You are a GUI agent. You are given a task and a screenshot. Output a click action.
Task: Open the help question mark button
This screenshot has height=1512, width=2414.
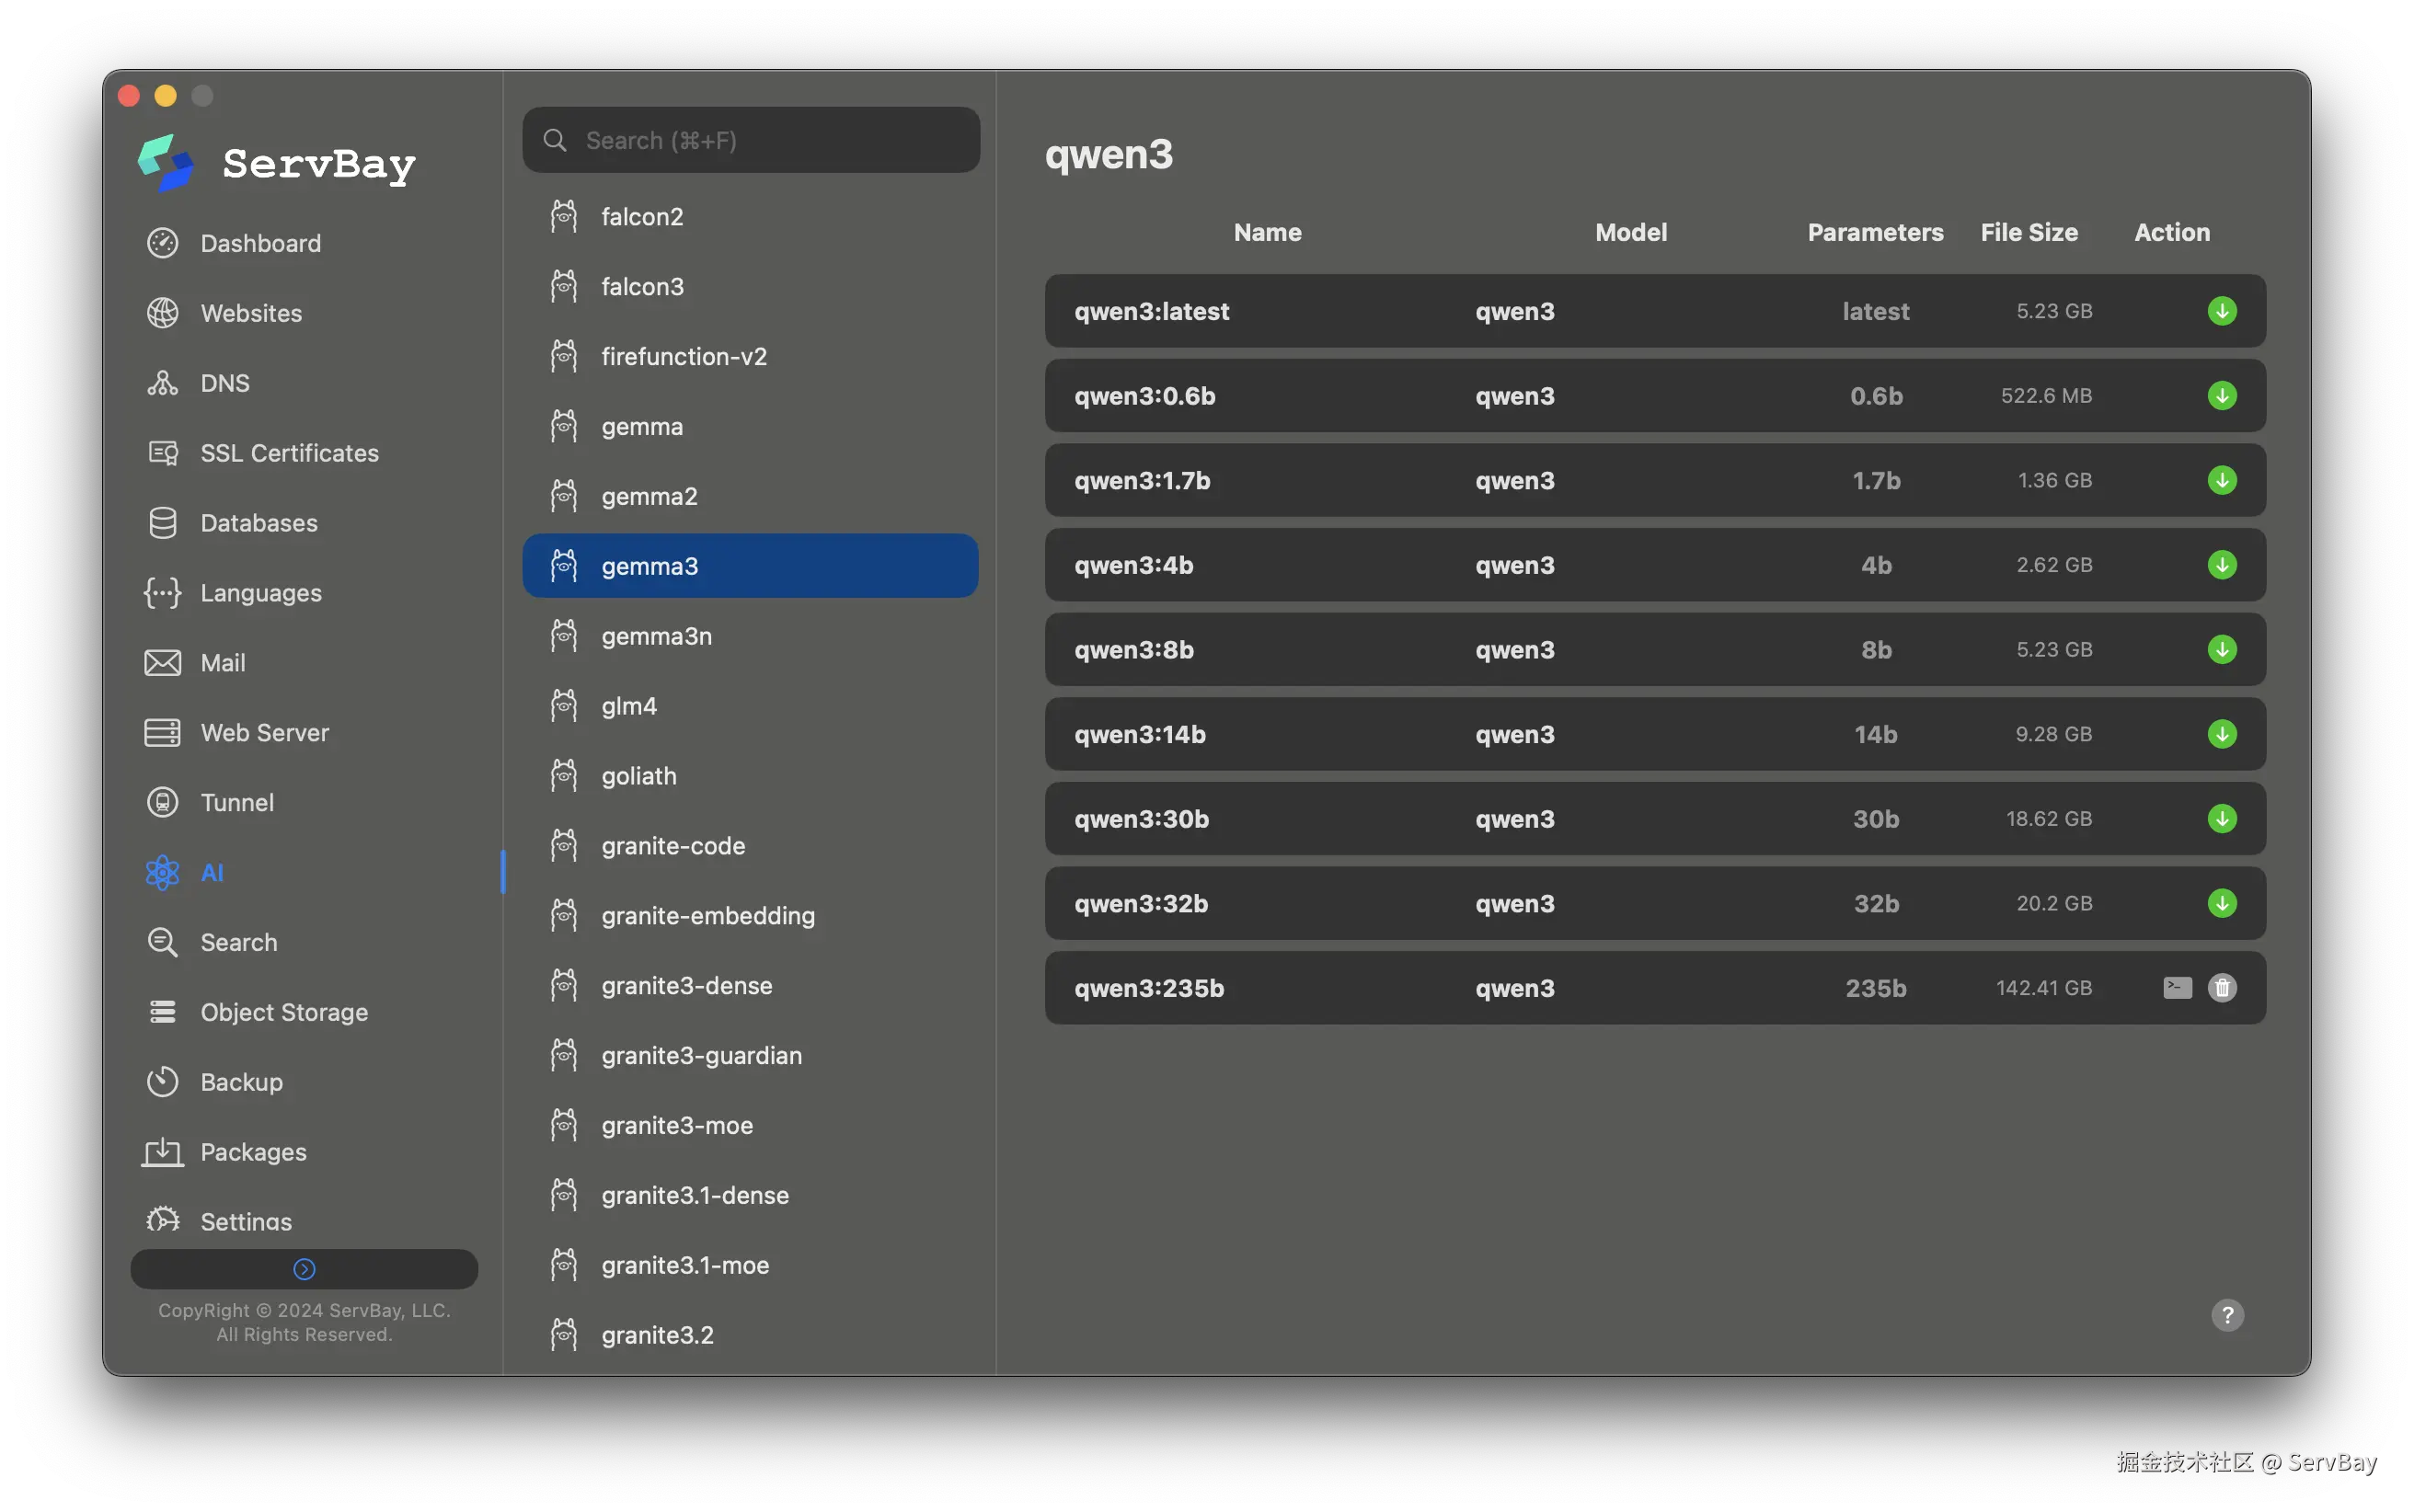[x=2227, y=1315]
